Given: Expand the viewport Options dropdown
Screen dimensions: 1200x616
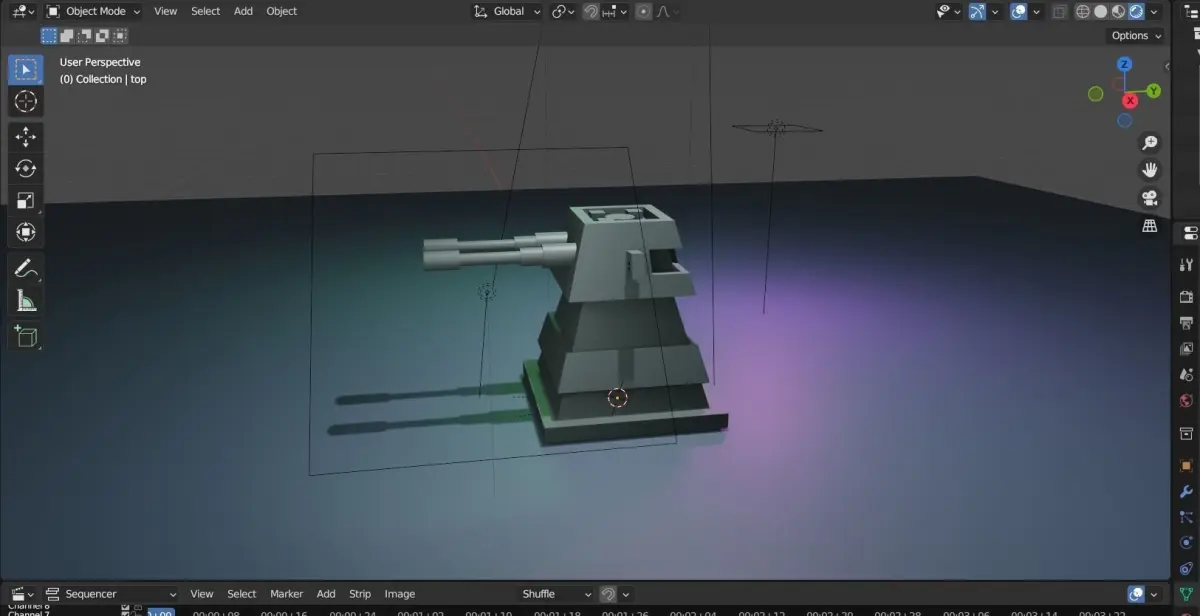Looking at the screenshot, I should (x=1137, y=35).
